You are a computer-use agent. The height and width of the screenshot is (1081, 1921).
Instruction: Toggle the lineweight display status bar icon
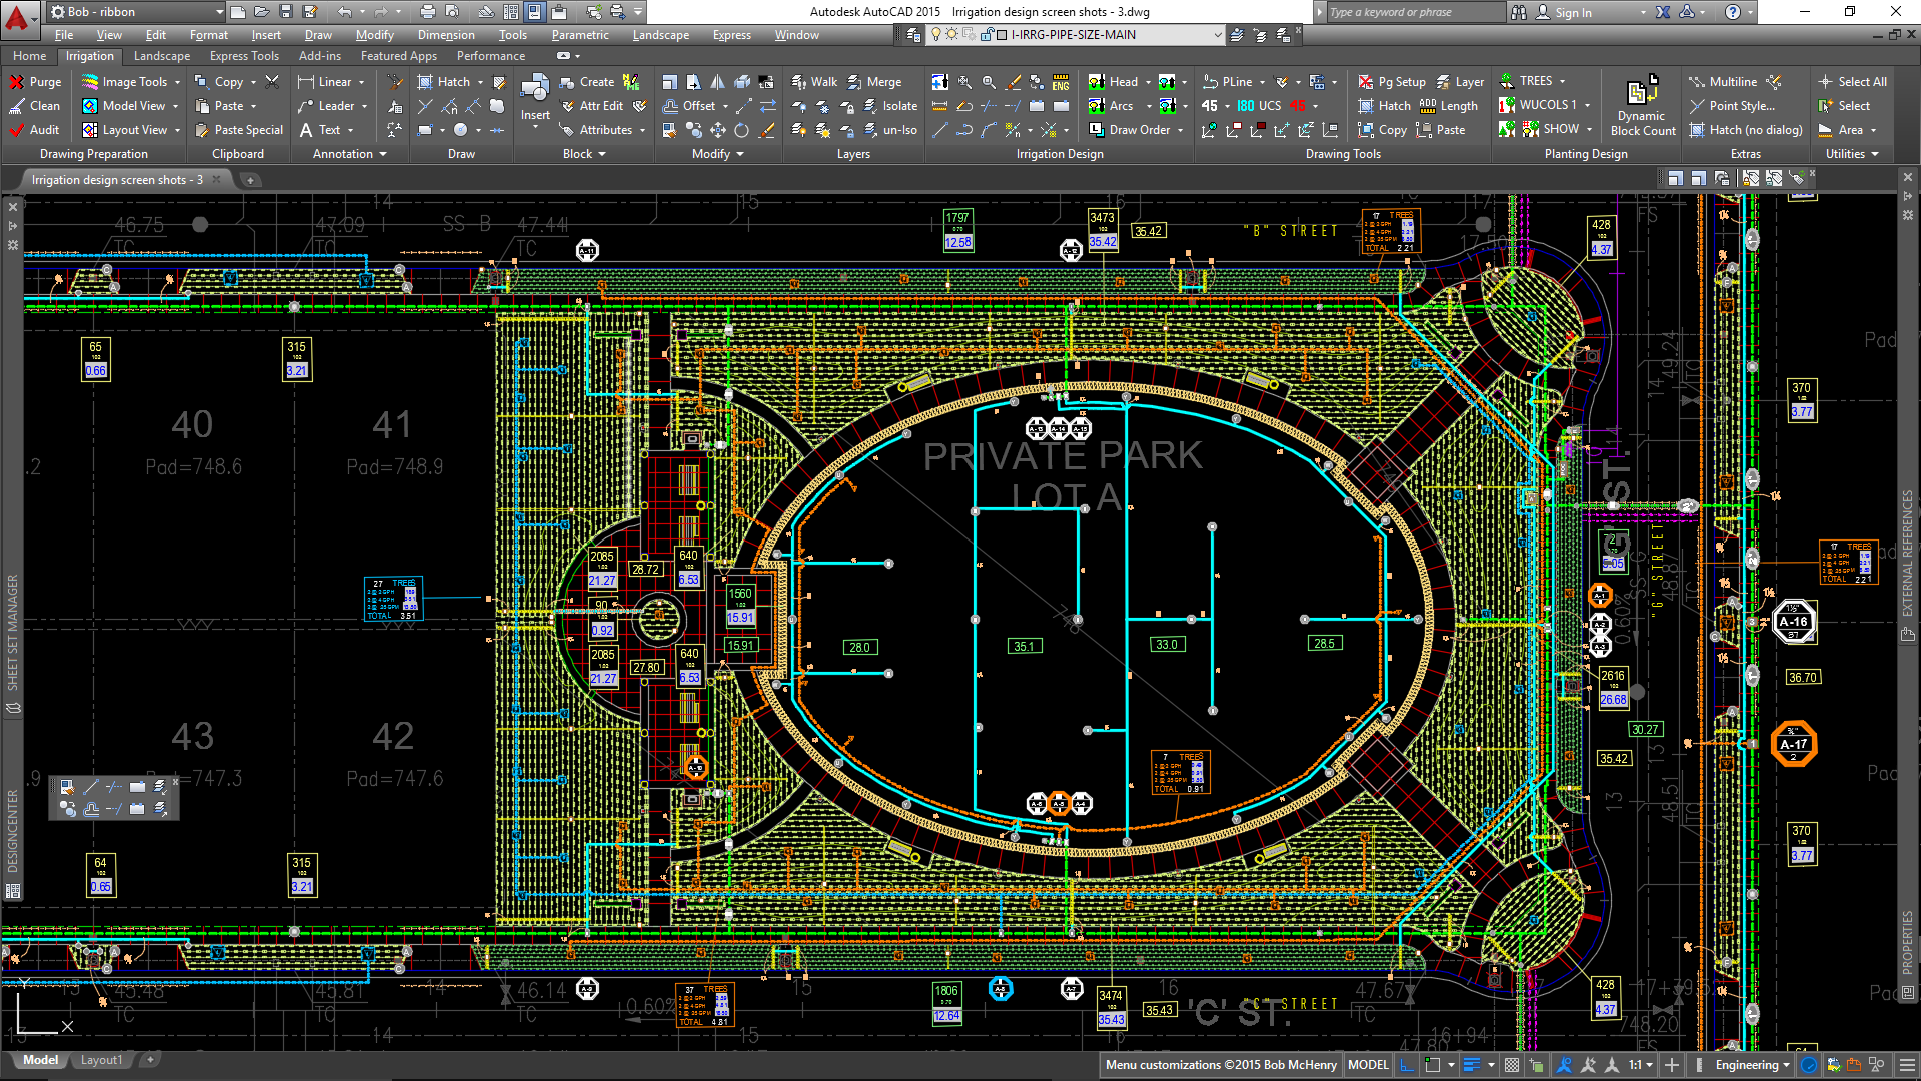[x=1471, y=1065]
